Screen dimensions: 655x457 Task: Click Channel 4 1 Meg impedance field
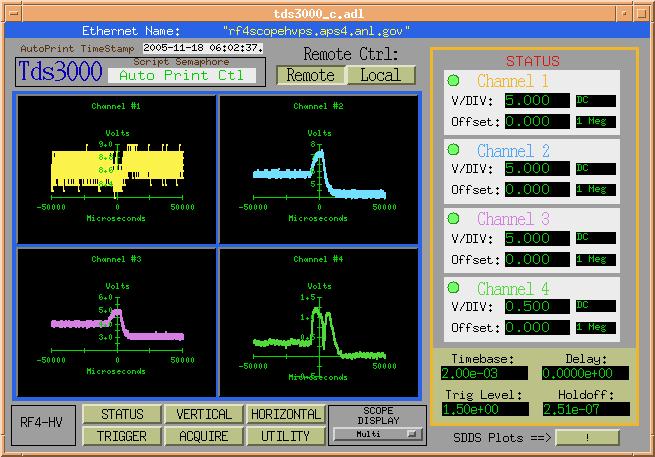[x=596, y=328]
